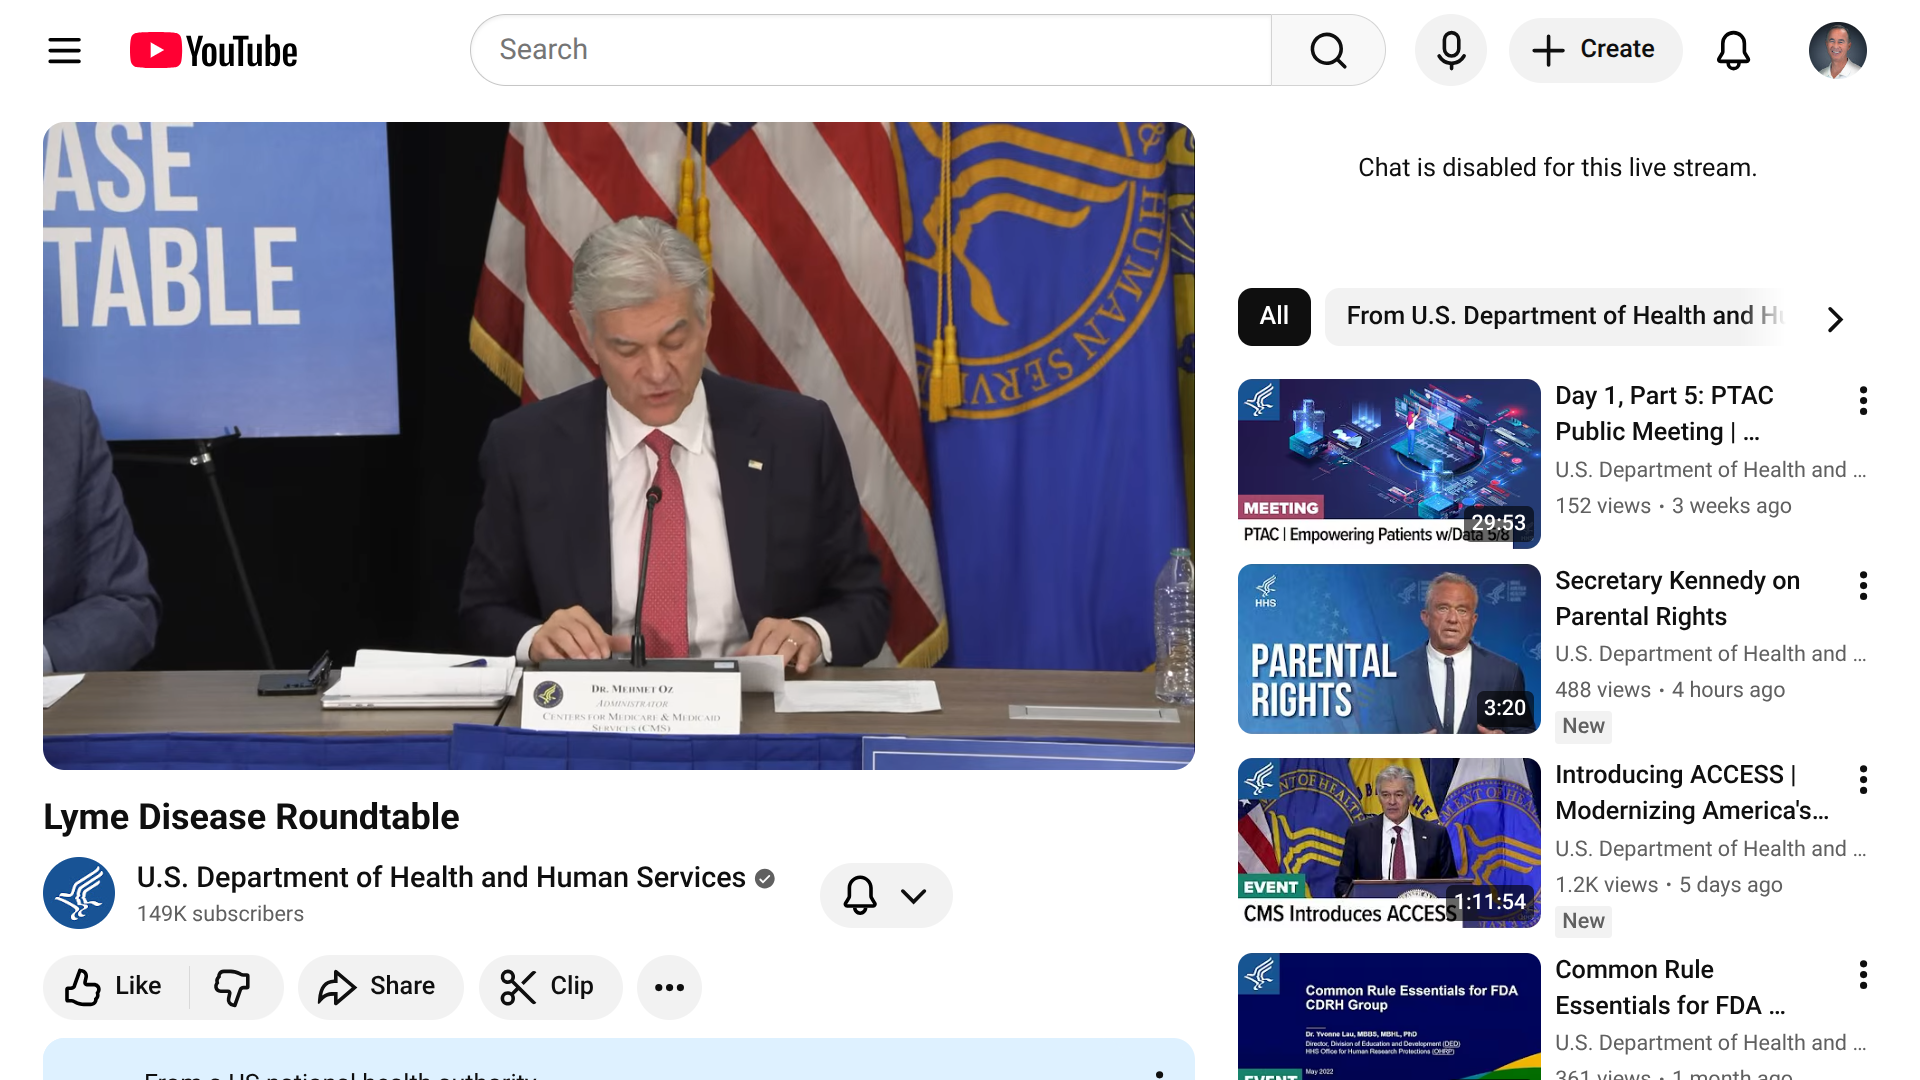Click the magnifier search button

click(x=1327, y=50)
